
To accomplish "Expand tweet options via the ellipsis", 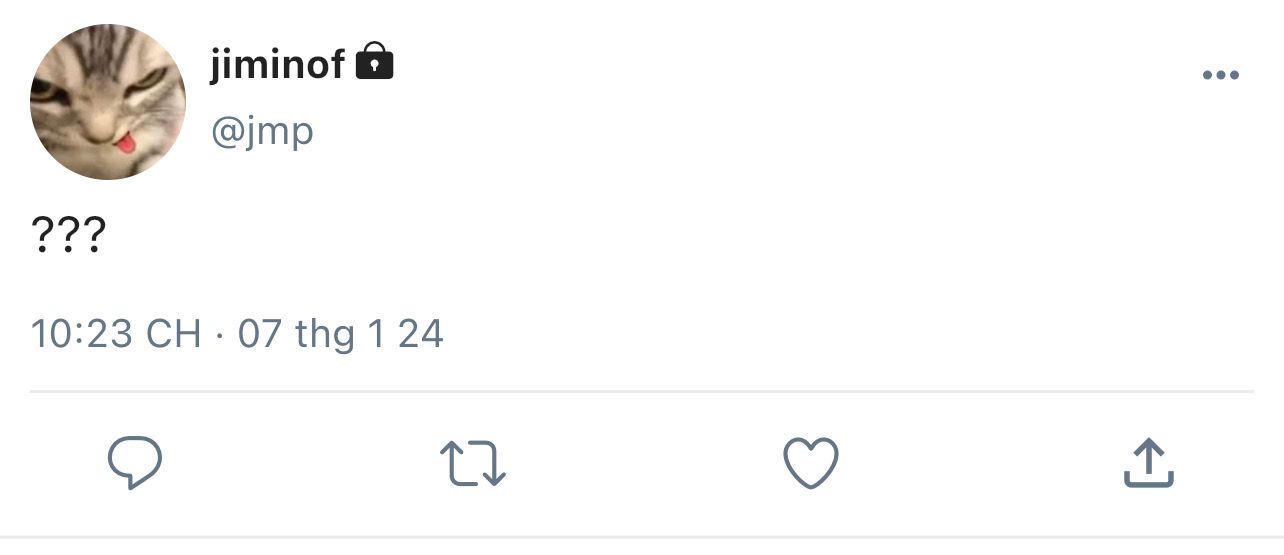I will click(1221, 75).
